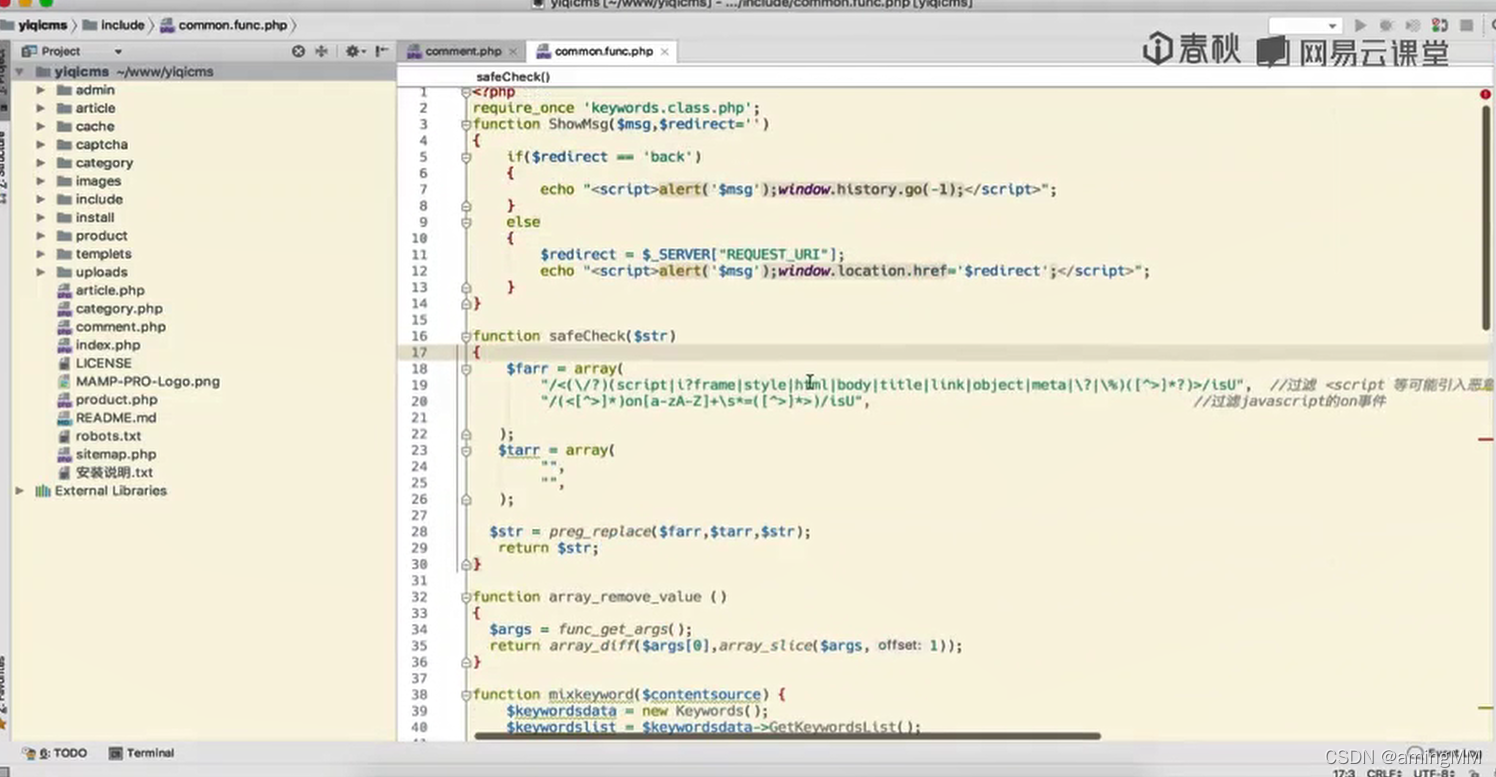Expand the article folder
1496x777 pixels.
click(x=41, y=108)
